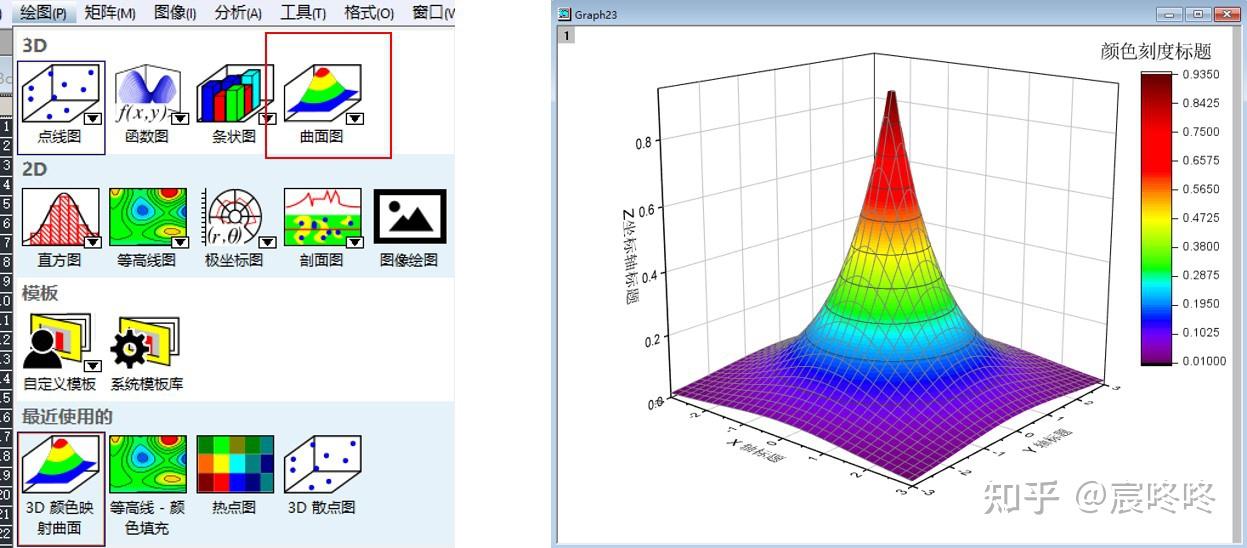Click color scale value 0.4725
The width and height of the screenshot is (1247, 548).
(x=1201, y=218)
